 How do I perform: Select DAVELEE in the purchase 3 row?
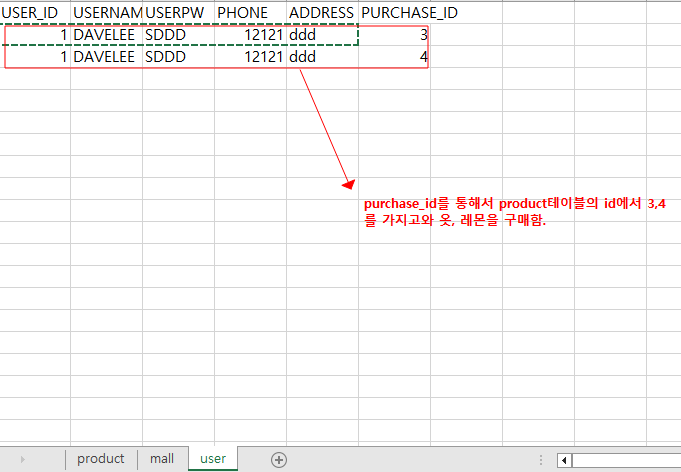click(106, 35)
